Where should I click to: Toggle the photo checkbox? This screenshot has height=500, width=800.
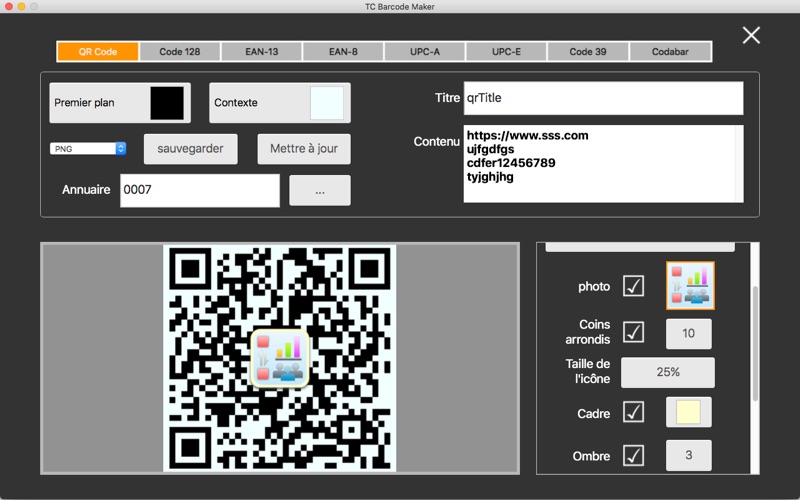(633, 286)
